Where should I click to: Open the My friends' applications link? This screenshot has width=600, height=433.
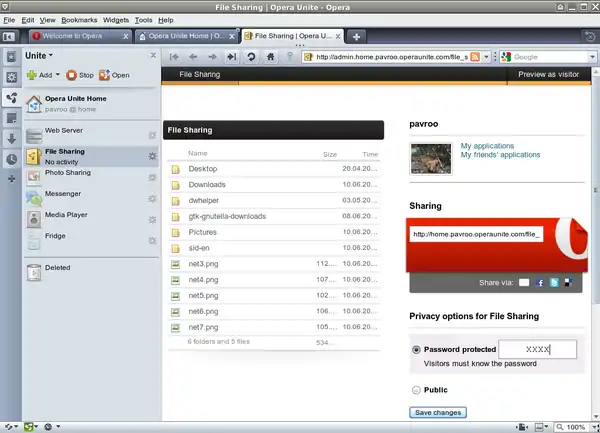point(500,155)
